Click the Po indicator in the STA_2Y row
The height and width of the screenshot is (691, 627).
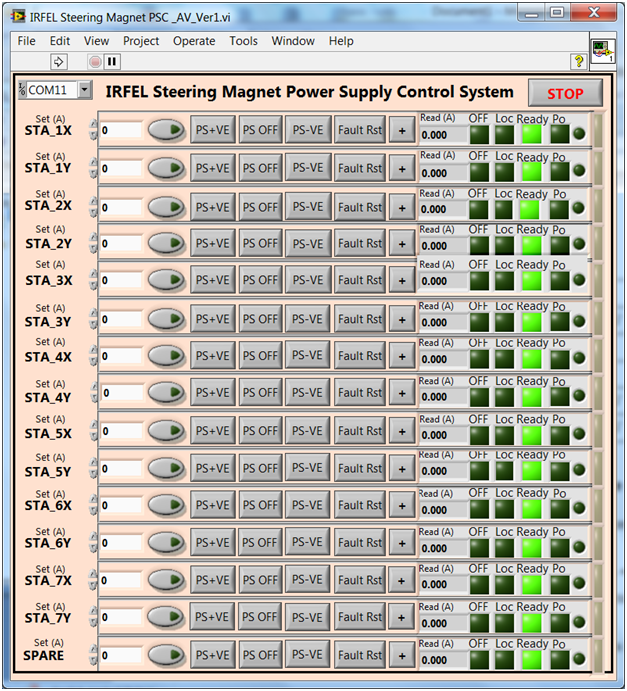click(560, 245)
